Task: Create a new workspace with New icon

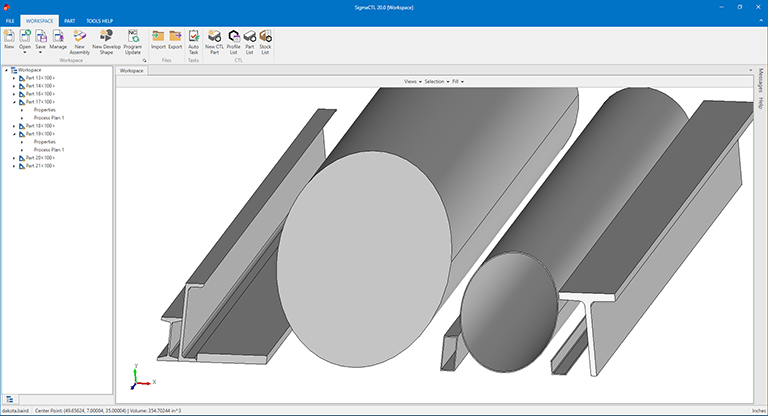Action: click(9, 36)
